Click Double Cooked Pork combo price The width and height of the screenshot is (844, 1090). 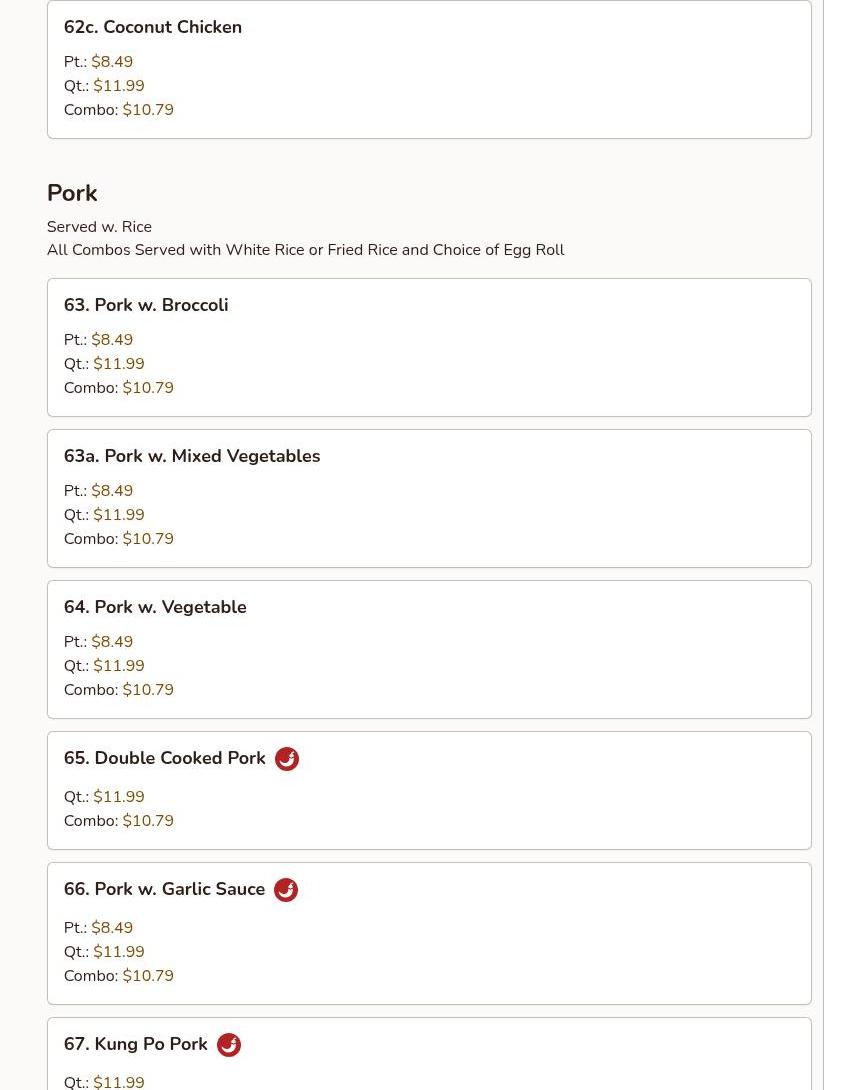click(x=148, y=821)
